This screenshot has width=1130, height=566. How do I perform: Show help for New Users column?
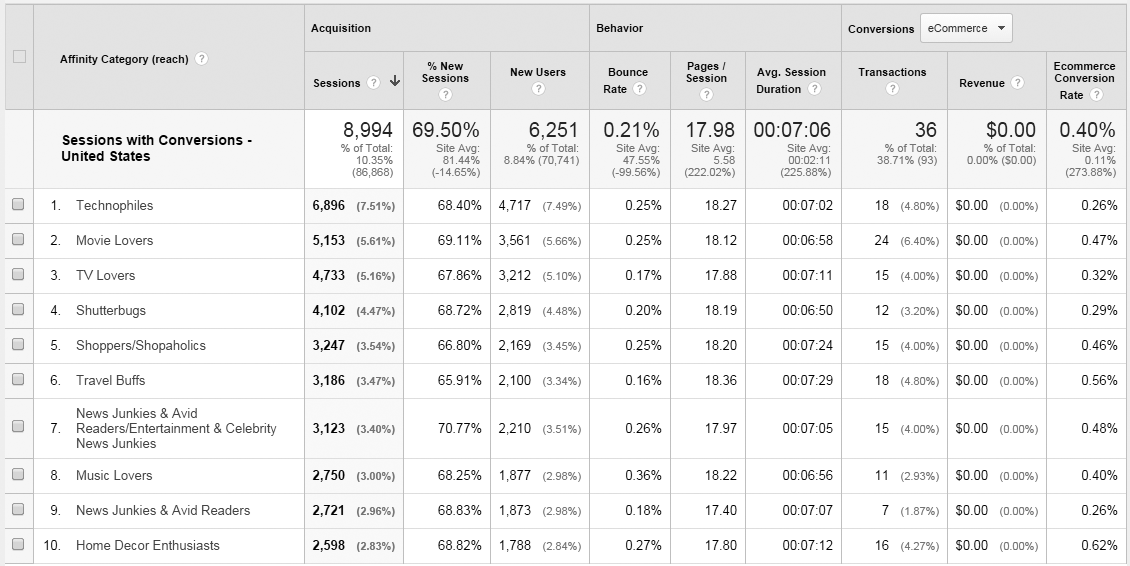[538, 89]
